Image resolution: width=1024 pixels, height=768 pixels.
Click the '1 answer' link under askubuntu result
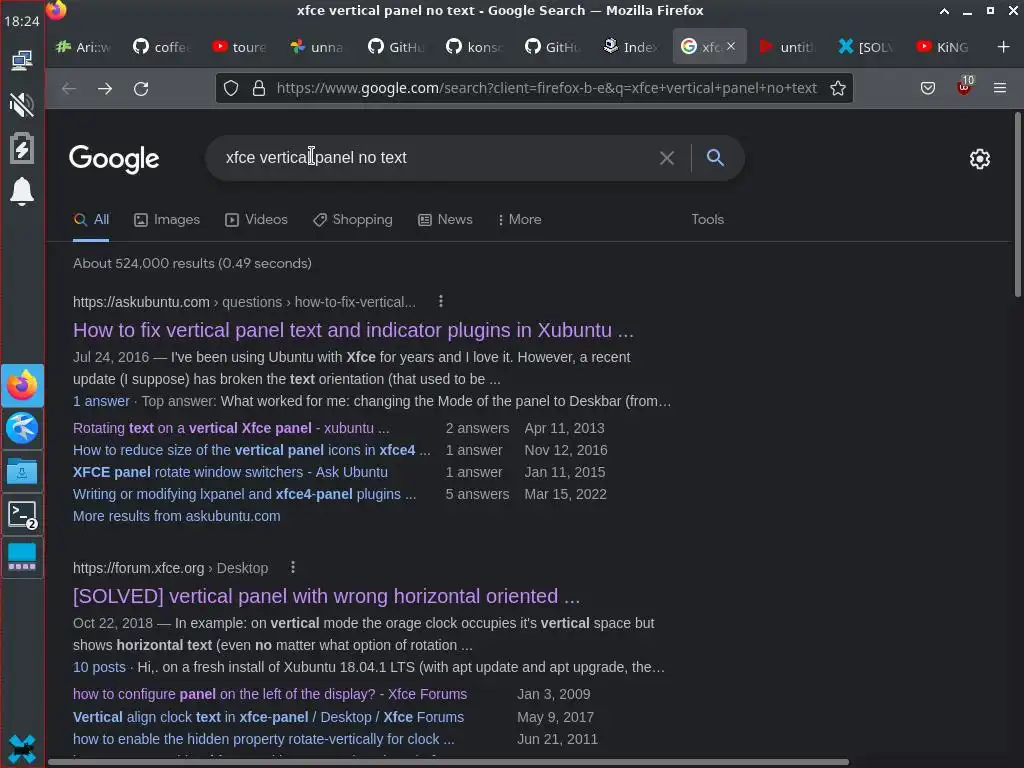pos(101,401)
